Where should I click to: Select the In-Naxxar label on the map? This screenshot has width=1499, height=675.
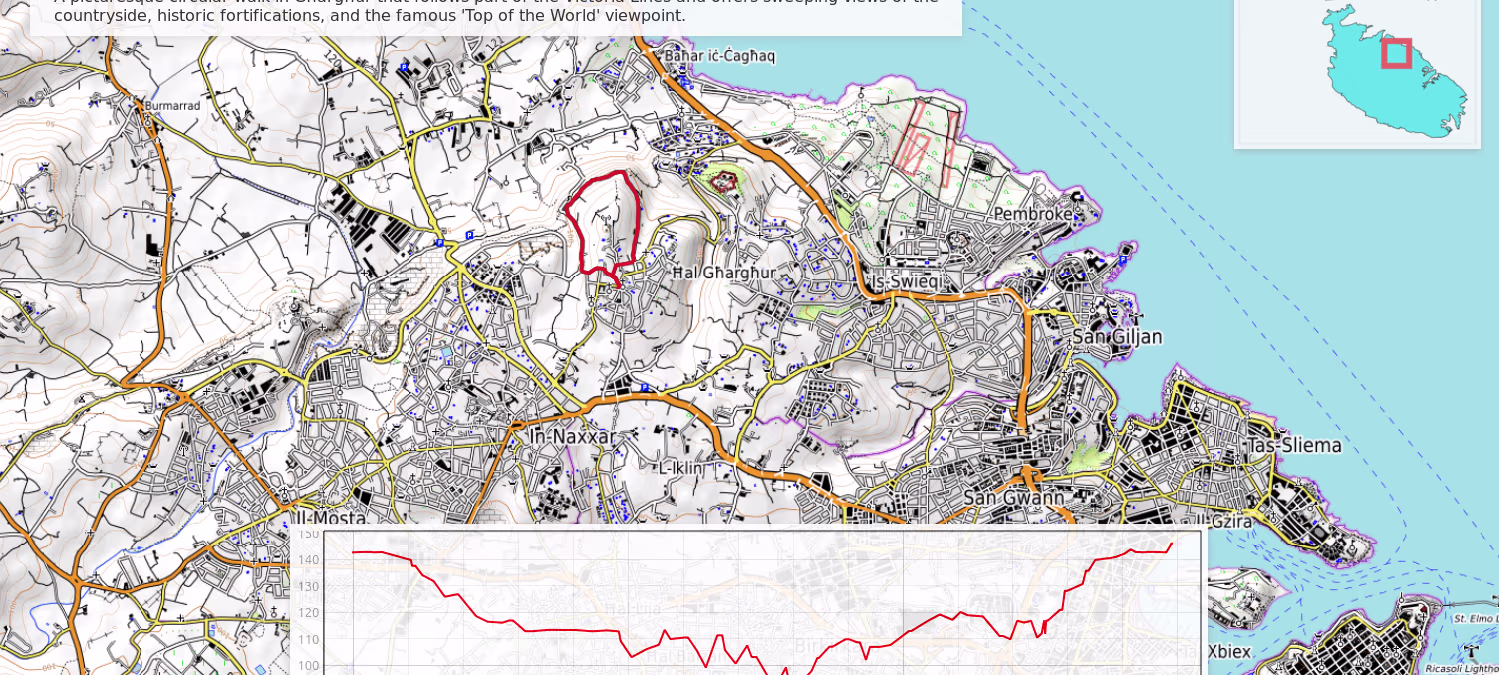click(x=573, y=437)
